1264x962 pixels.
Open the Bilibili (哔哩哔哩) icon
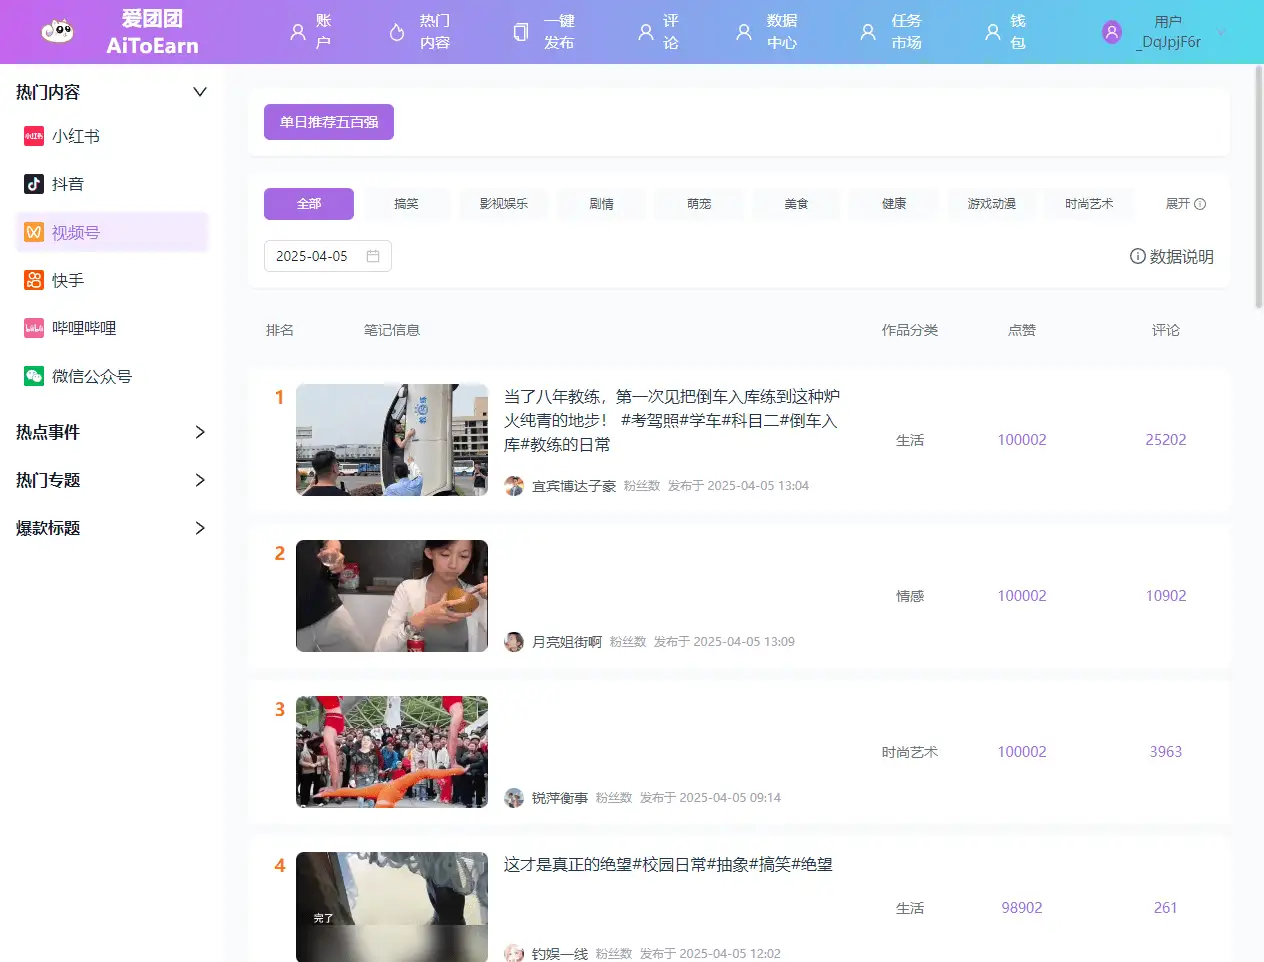coord(34,328)
